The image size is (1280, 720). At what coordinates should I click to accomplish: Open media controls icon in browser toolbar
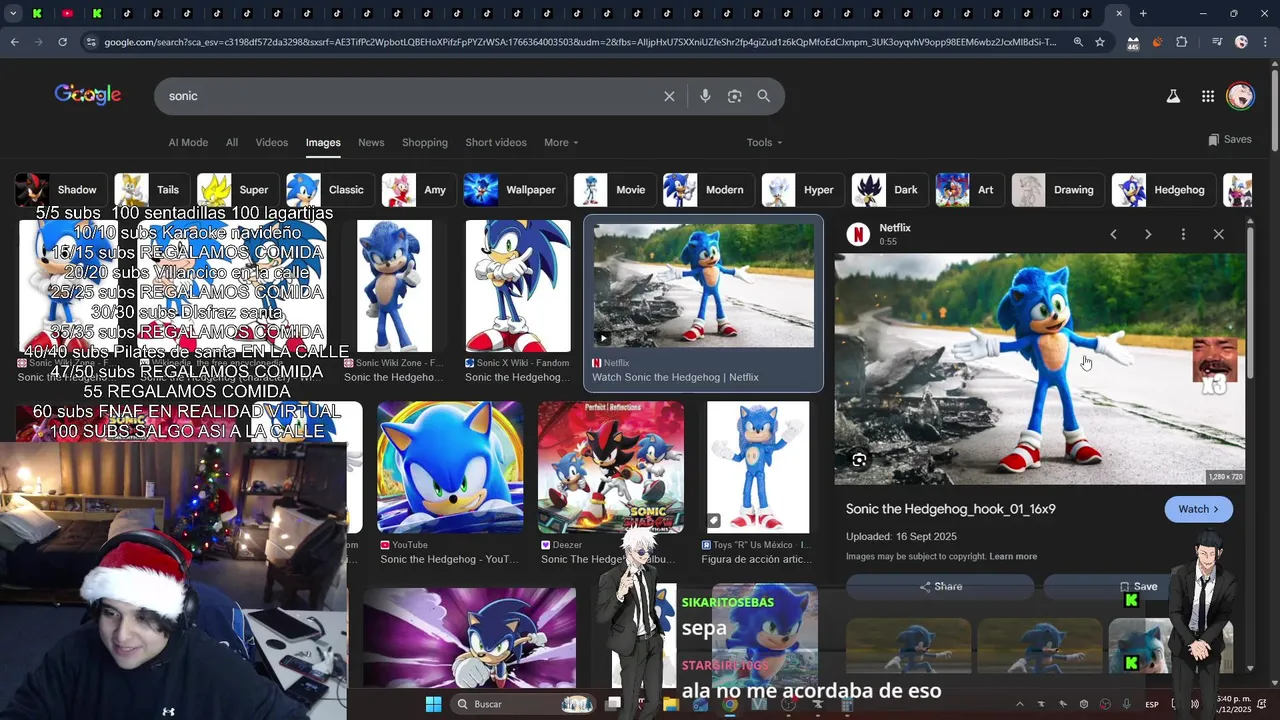(x=1216, y=42)
